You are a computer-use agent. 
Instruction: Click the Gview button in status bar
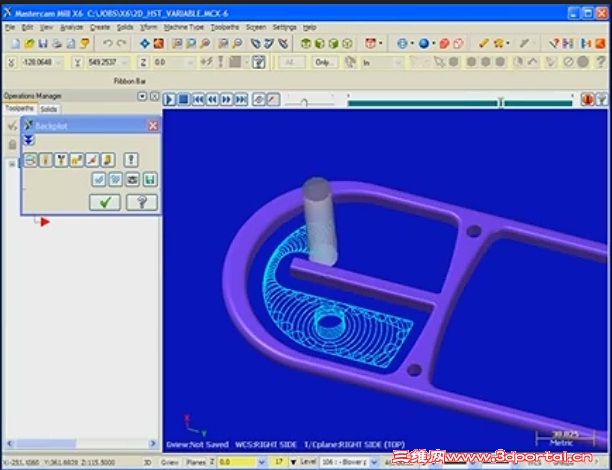[169, 462]
